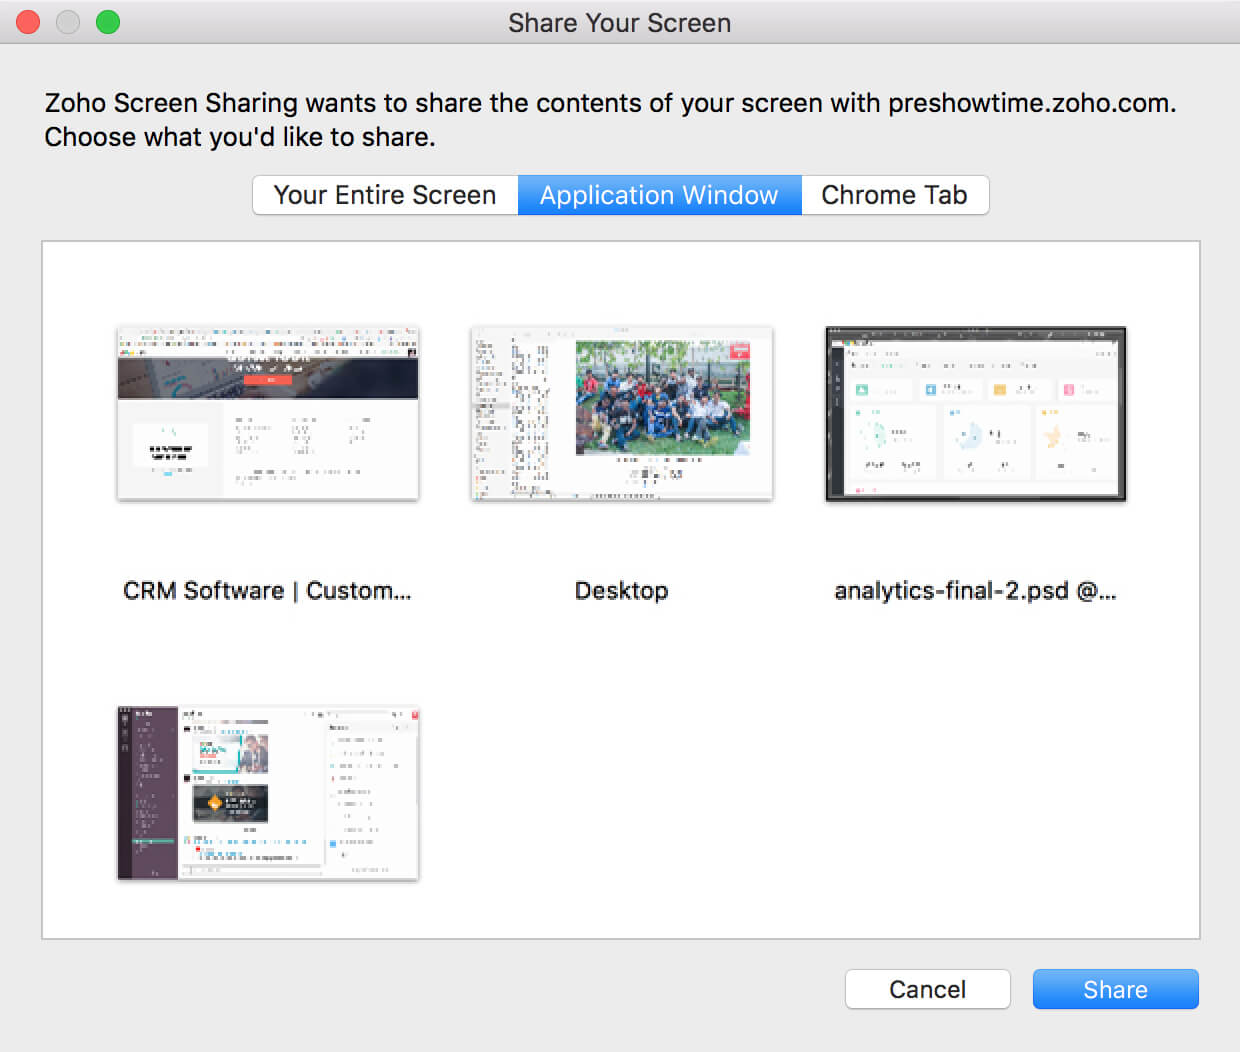Click the Cancel button

pos(928,989)
